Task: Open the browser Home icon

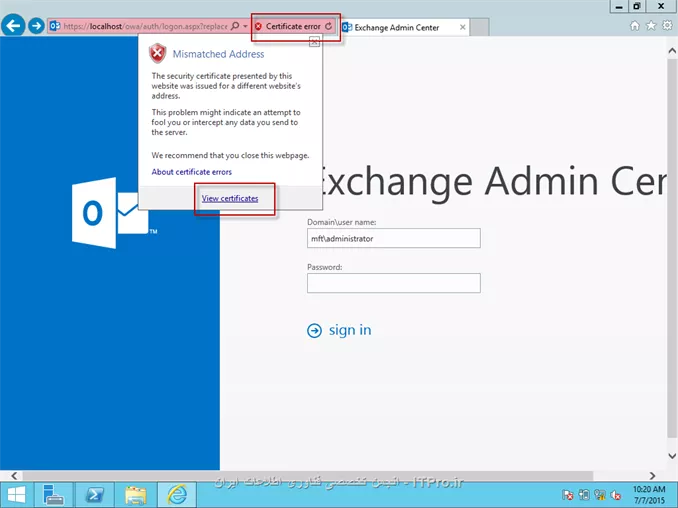Action: 634,26
